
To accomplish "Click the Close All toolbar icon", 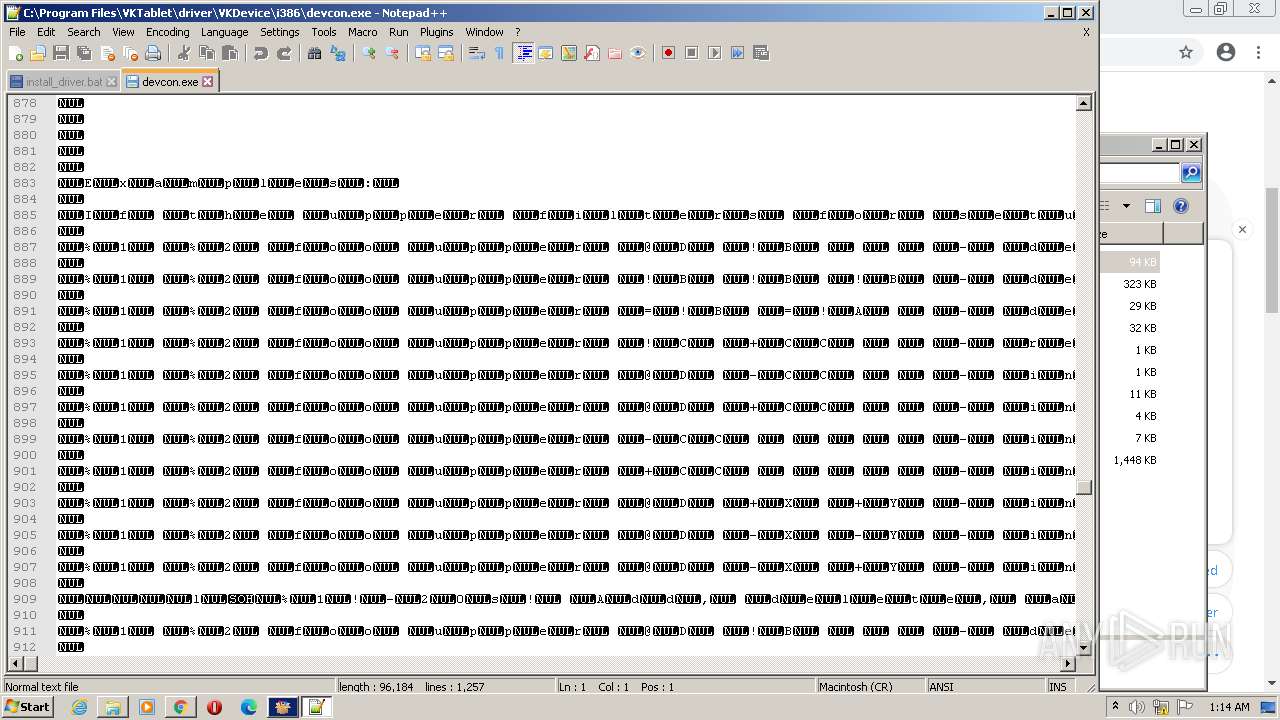I will [x=130, y=53].
